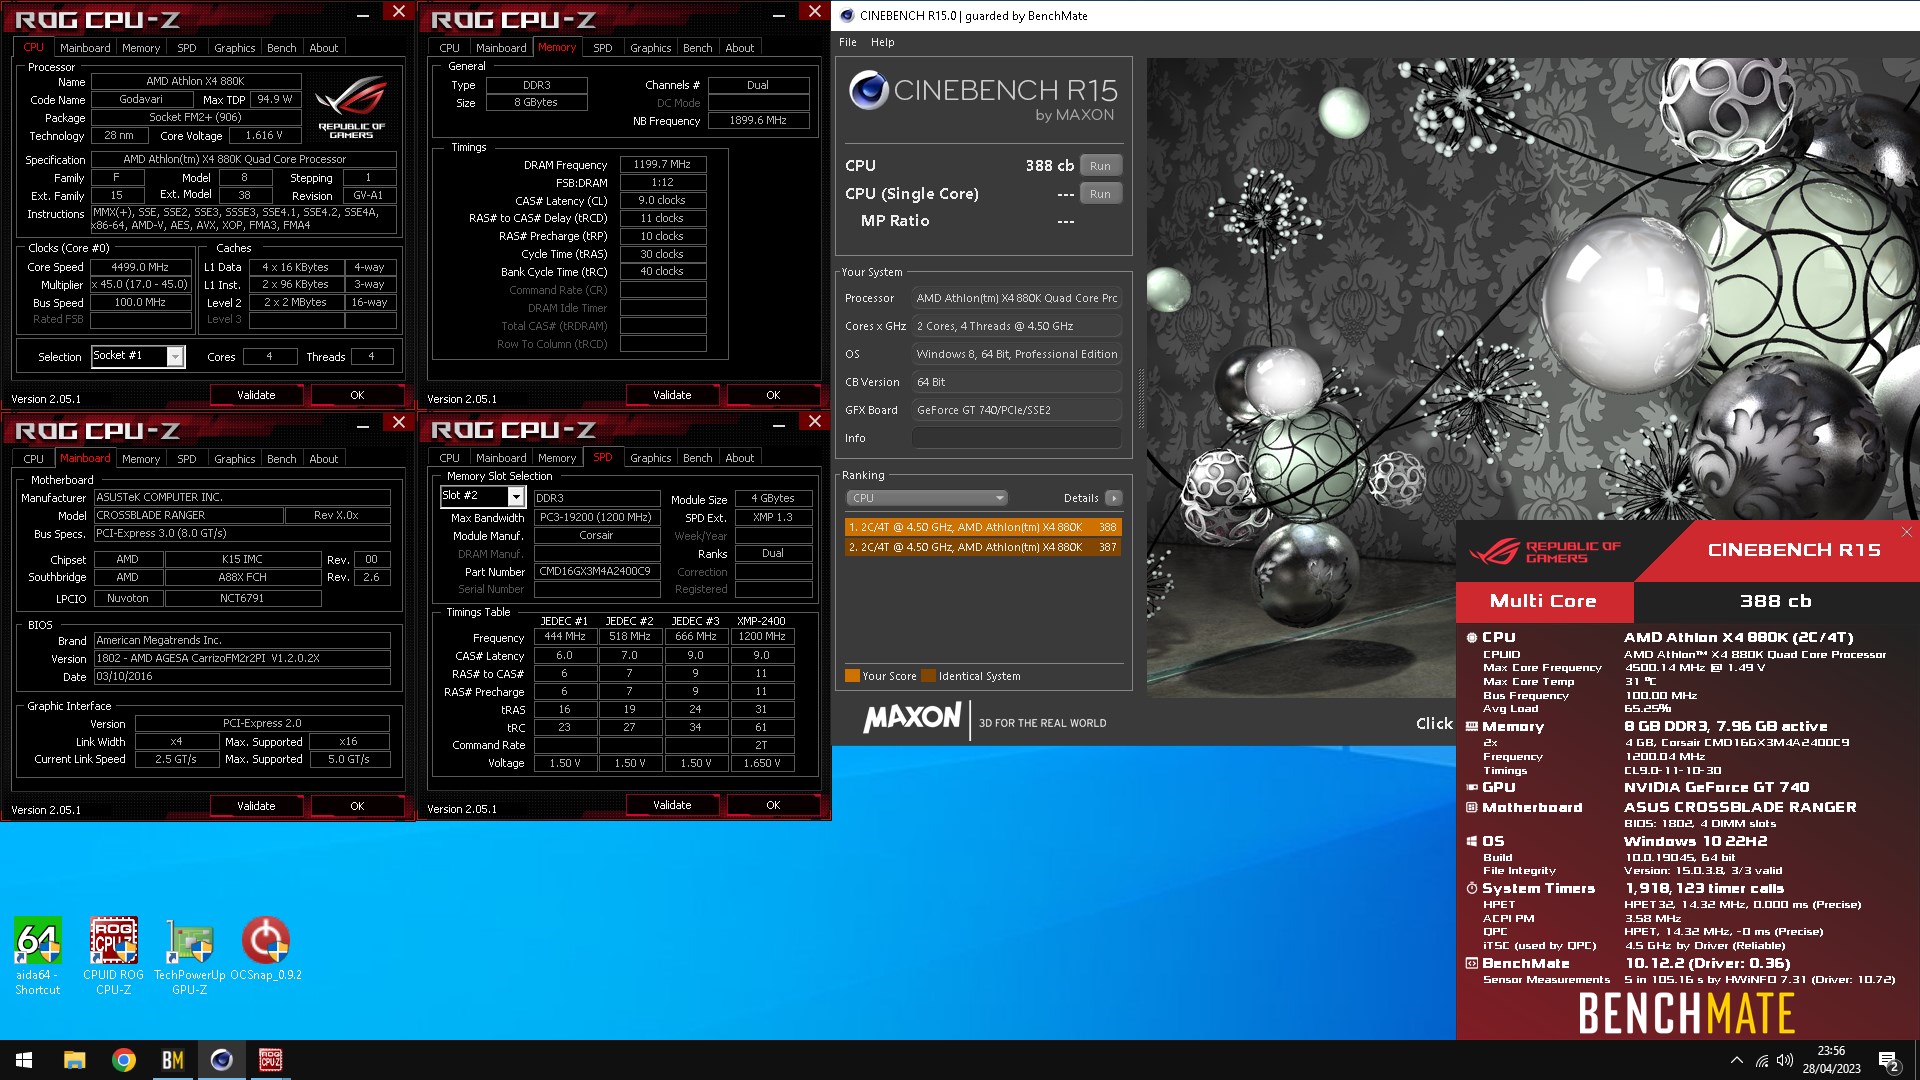
Task: Close the BenchMate result overlay panel
Action: point(1906,532)
